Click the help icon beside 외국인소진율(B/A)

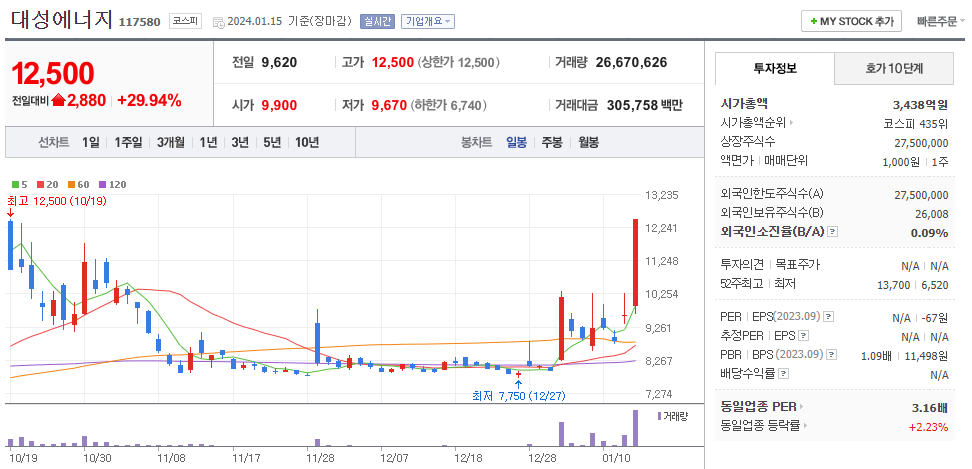833,232
